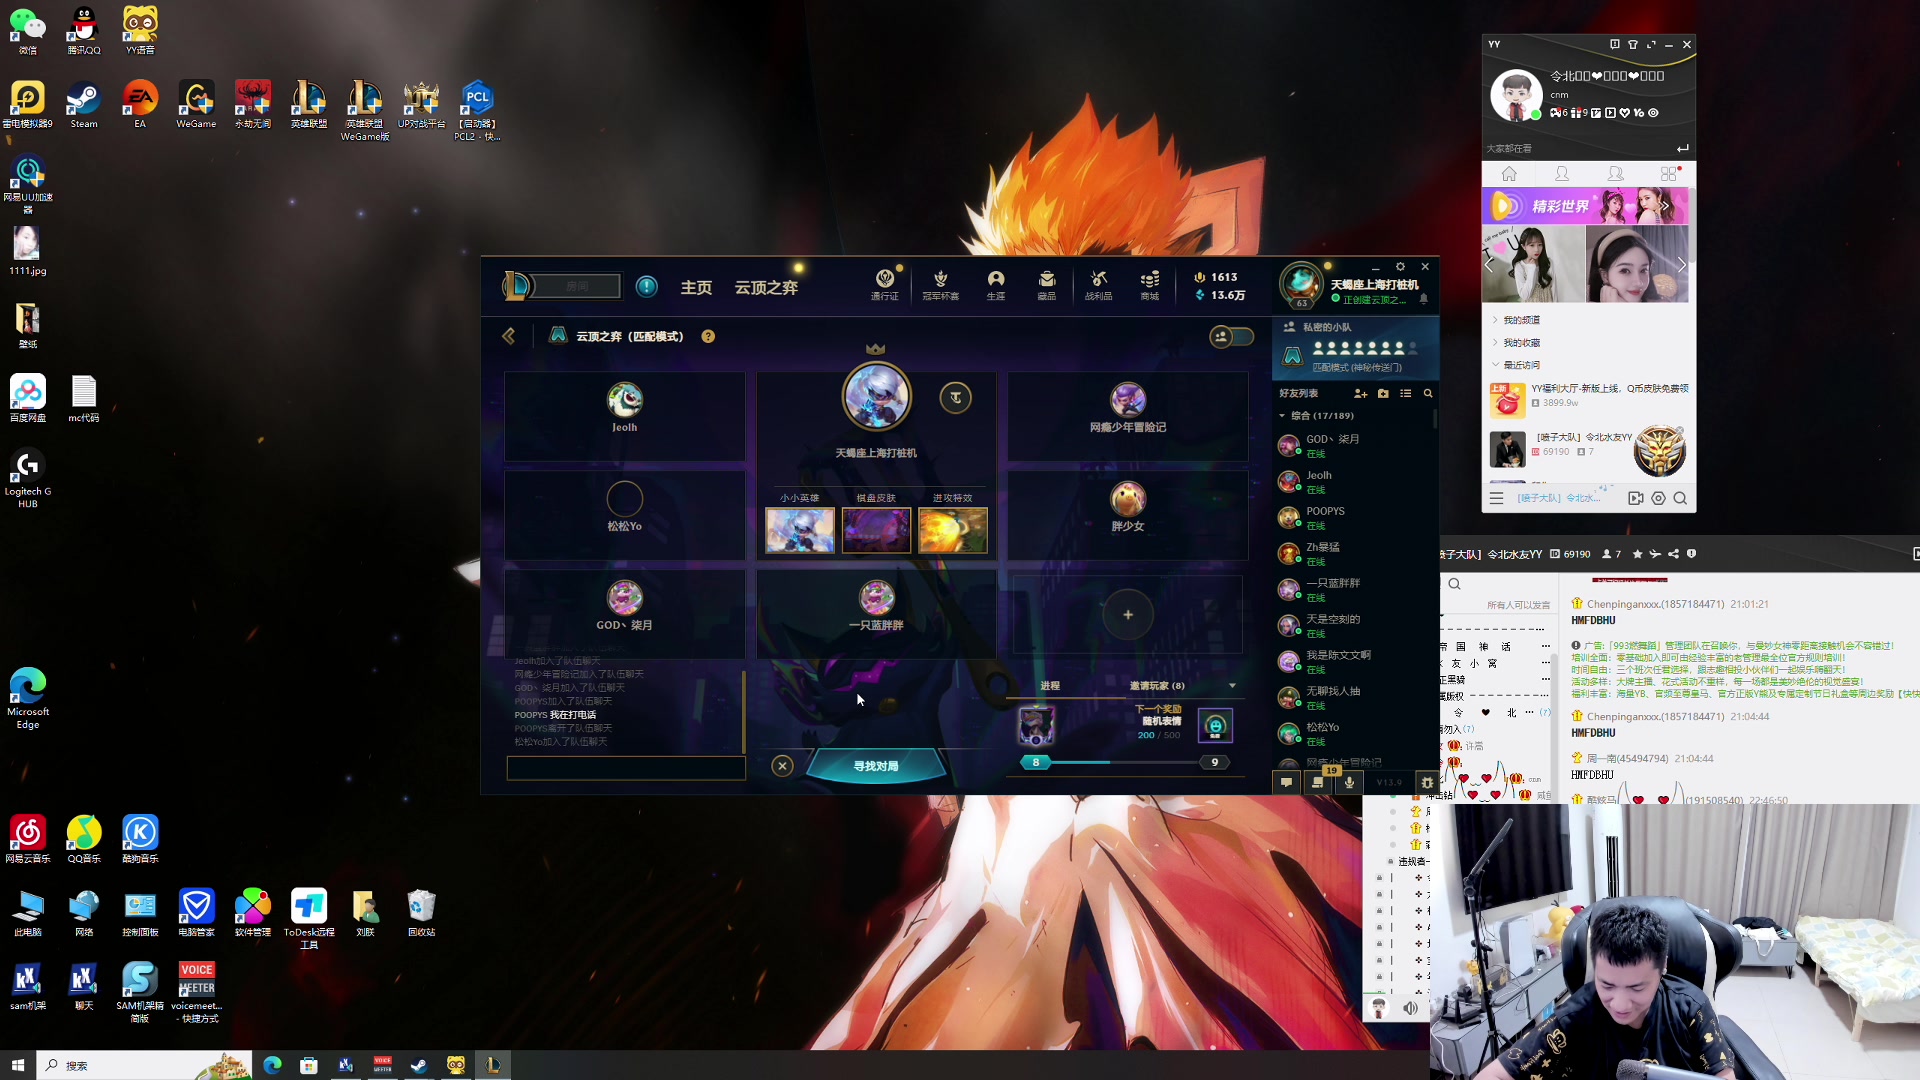1920x1080 pixels.
Task: Toggle the open party switch in lobby
Action: [1231, 337]
